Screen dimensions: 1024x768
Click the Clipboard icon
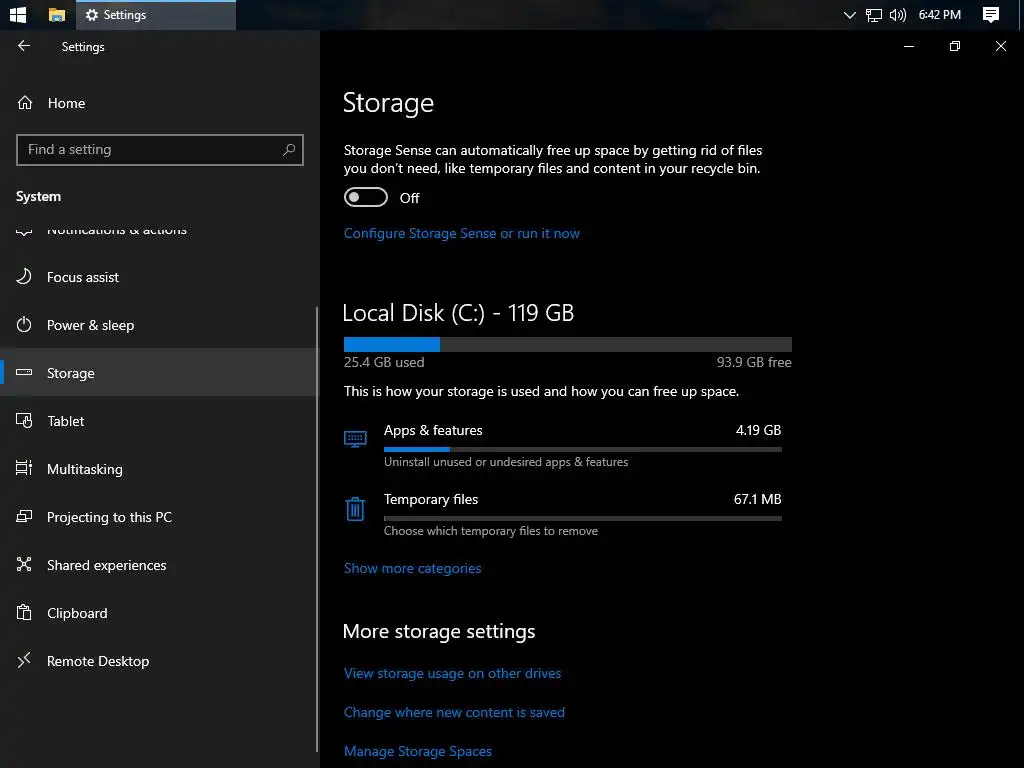point(24,613)
